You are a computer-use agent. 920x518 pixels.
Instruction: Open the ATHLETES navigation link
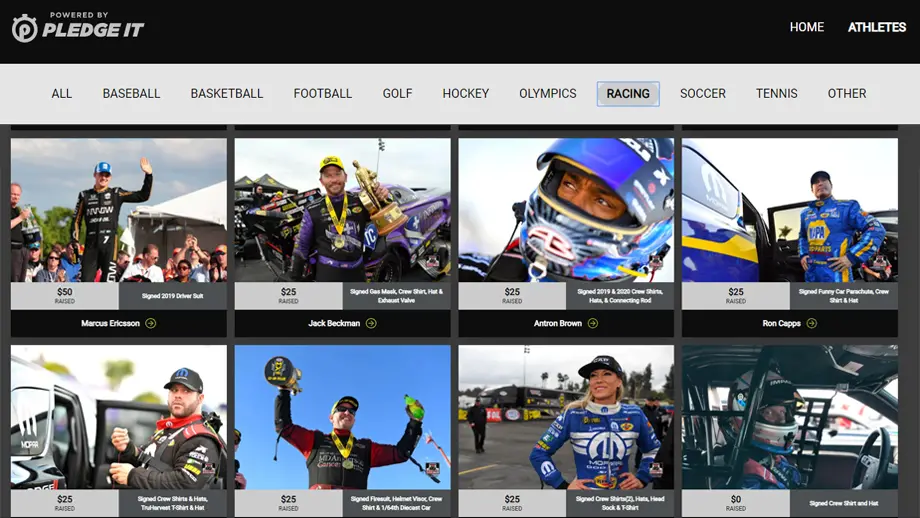876,27
